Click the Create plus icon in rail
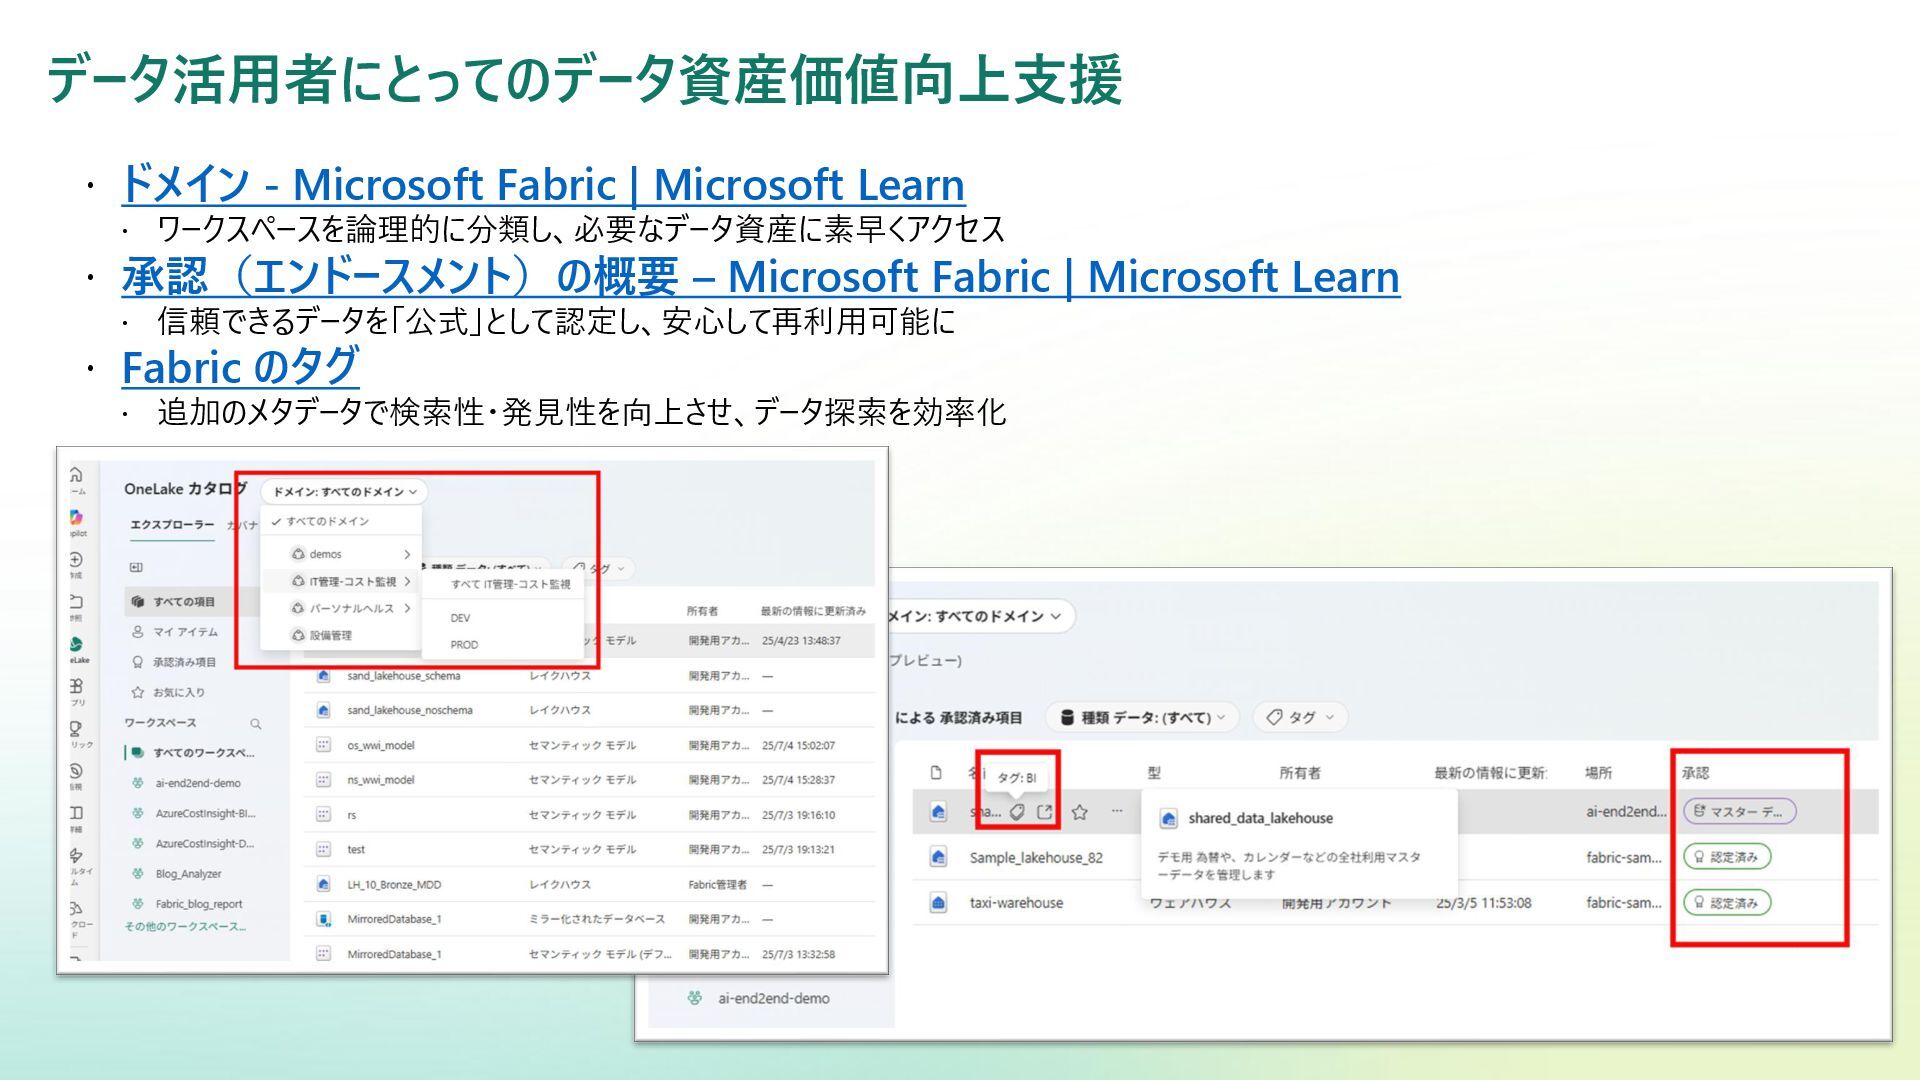 pyautogui.click(x=76, y=559)
